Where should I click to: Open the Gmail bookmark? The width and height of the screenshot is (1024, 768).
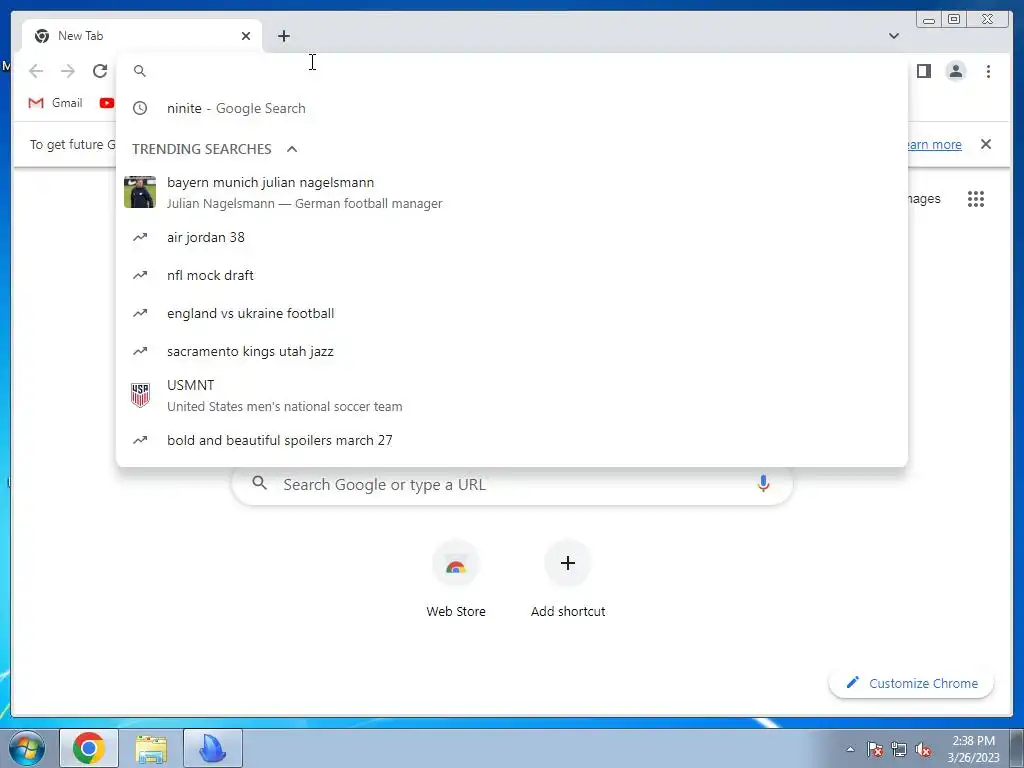point(56,103)
